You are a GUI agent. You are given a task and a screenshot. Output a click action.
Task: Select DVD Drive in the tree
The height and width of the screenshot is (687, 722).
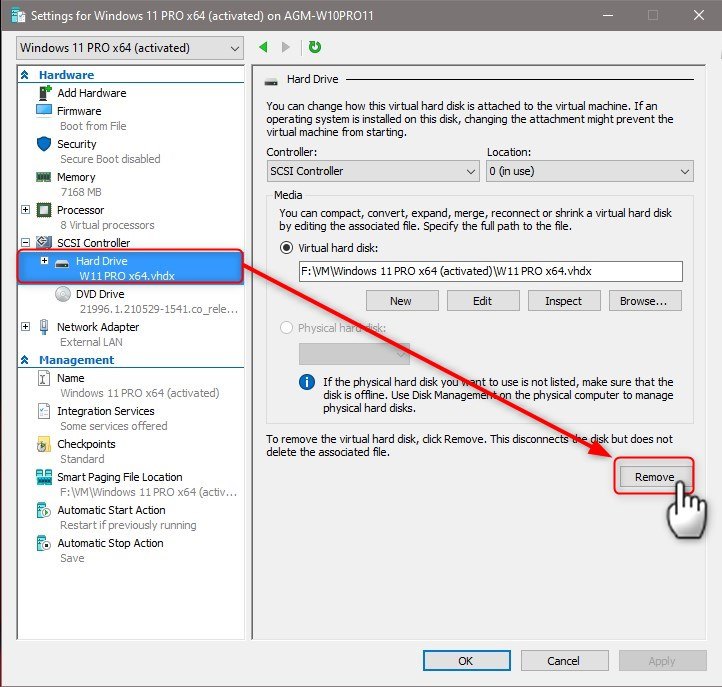click(x=100, y=294)
